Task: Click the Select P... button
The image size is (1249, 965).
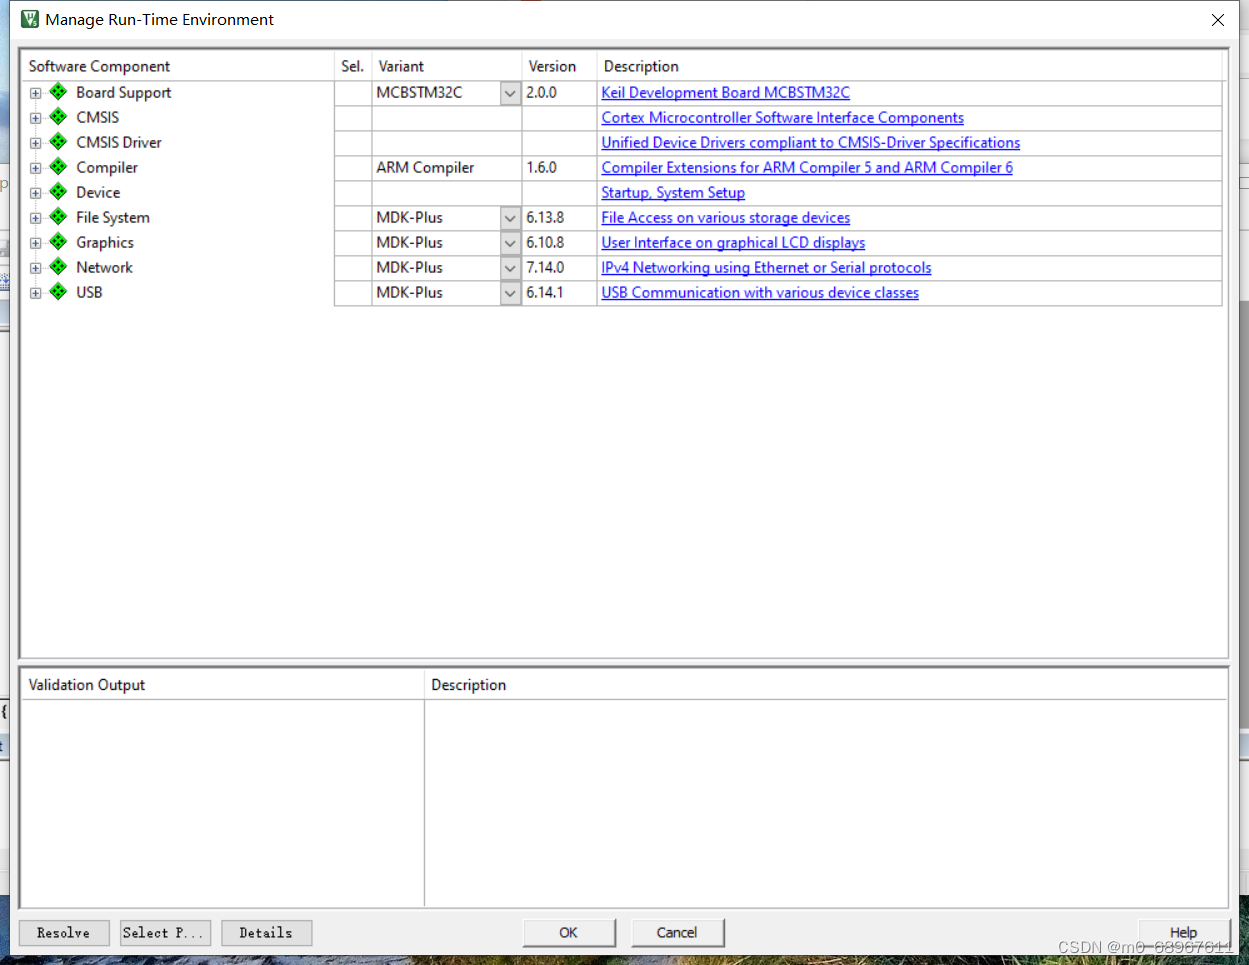Action: click(165, 933)
